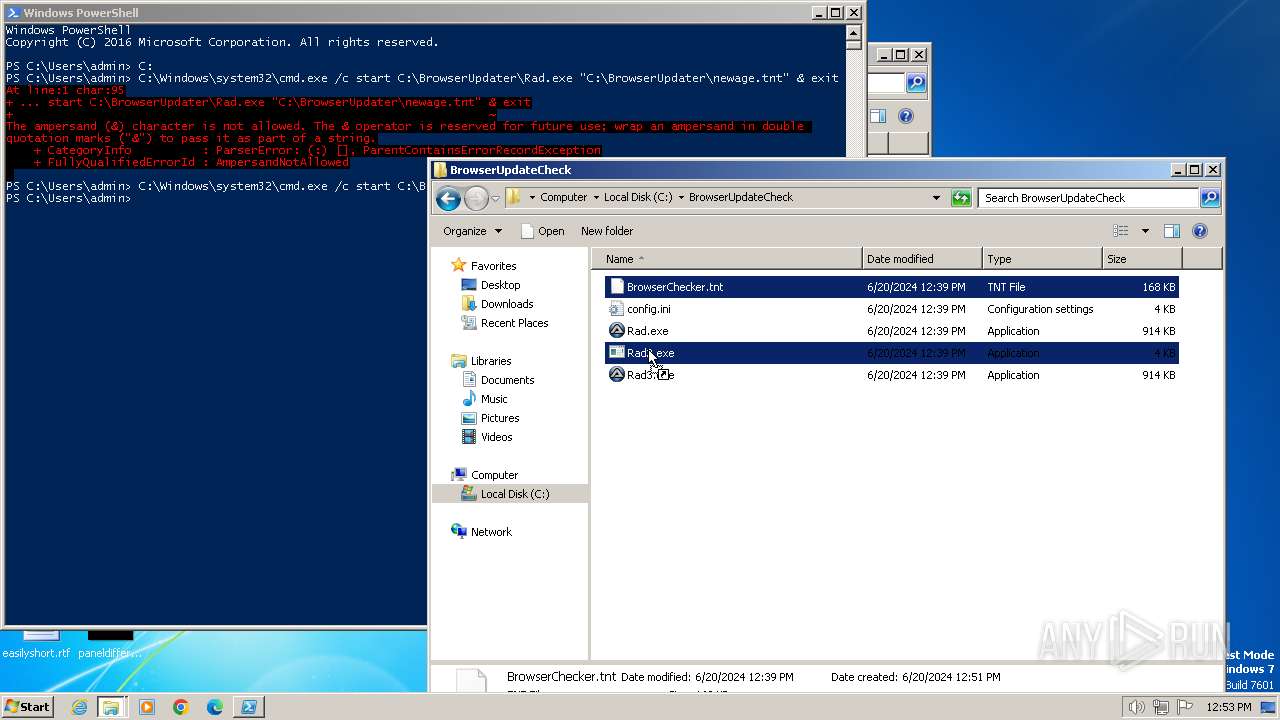Click the change view icon
This screenshot has width=1280, height=720.
point(1121,231)
